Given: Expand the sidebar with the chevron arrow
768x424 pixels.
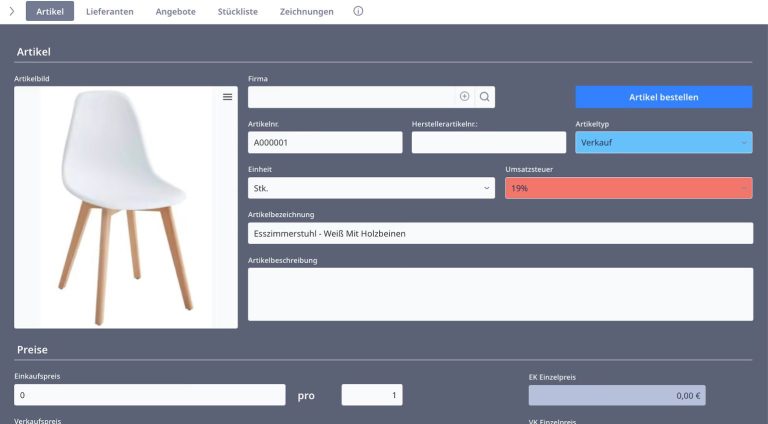Looking at the screenshot, I should (x=12, y=11).
